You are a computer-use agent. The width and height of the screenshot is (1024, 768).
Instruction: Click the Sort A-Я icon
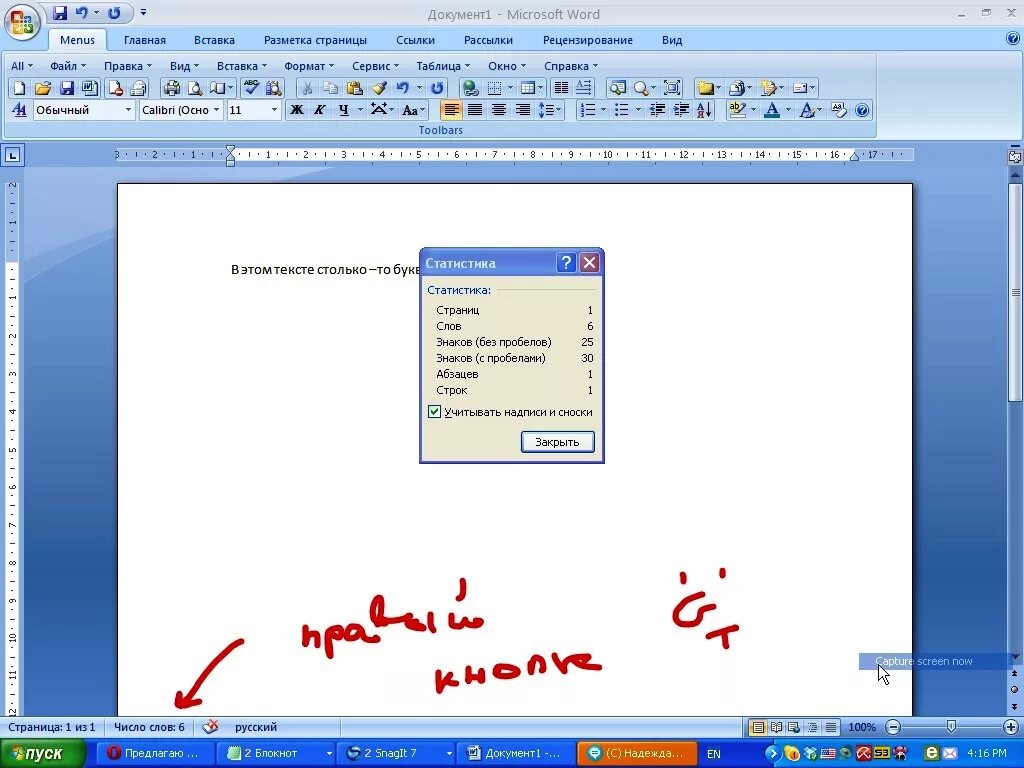tap(704, 110)
